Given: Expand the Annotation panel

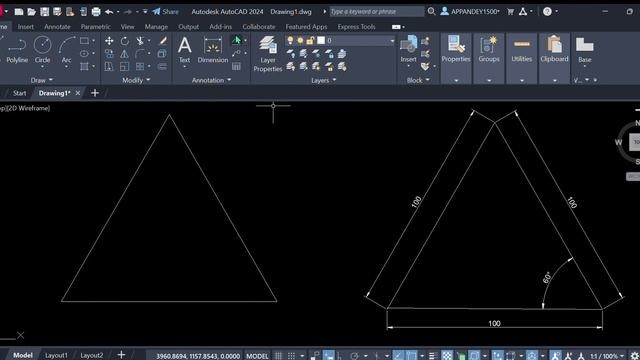Looking at the screenshot, I should 211,80.
